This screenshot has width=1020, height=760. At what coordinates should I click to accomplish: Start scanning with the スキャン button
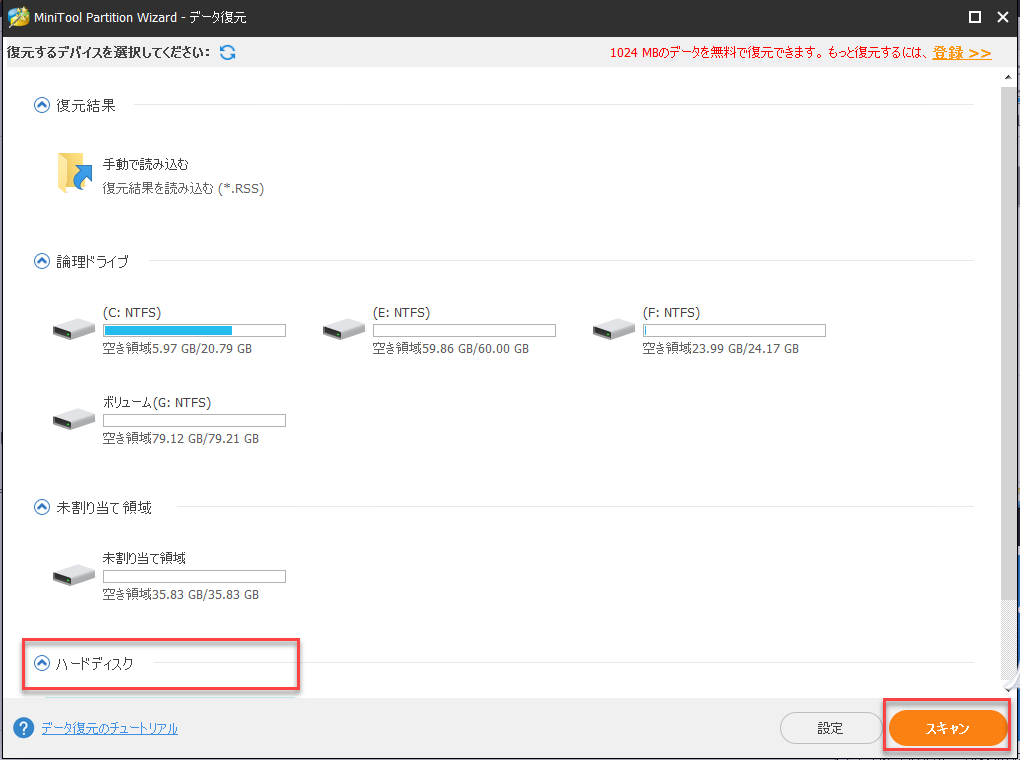click(946, 727)
